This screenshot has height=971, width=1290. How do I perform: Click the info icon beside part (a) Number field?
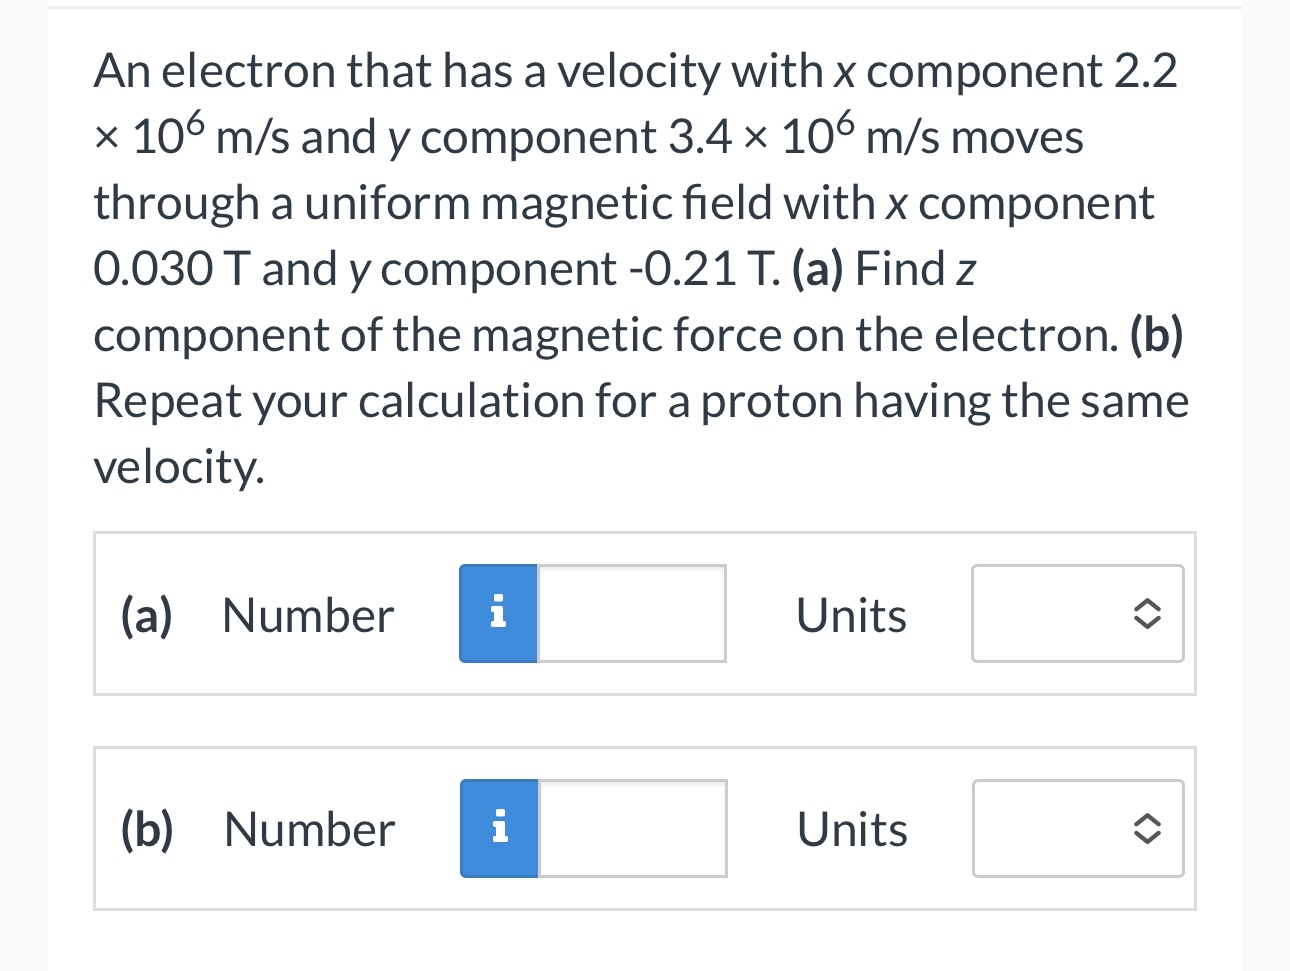click(498, 613)
